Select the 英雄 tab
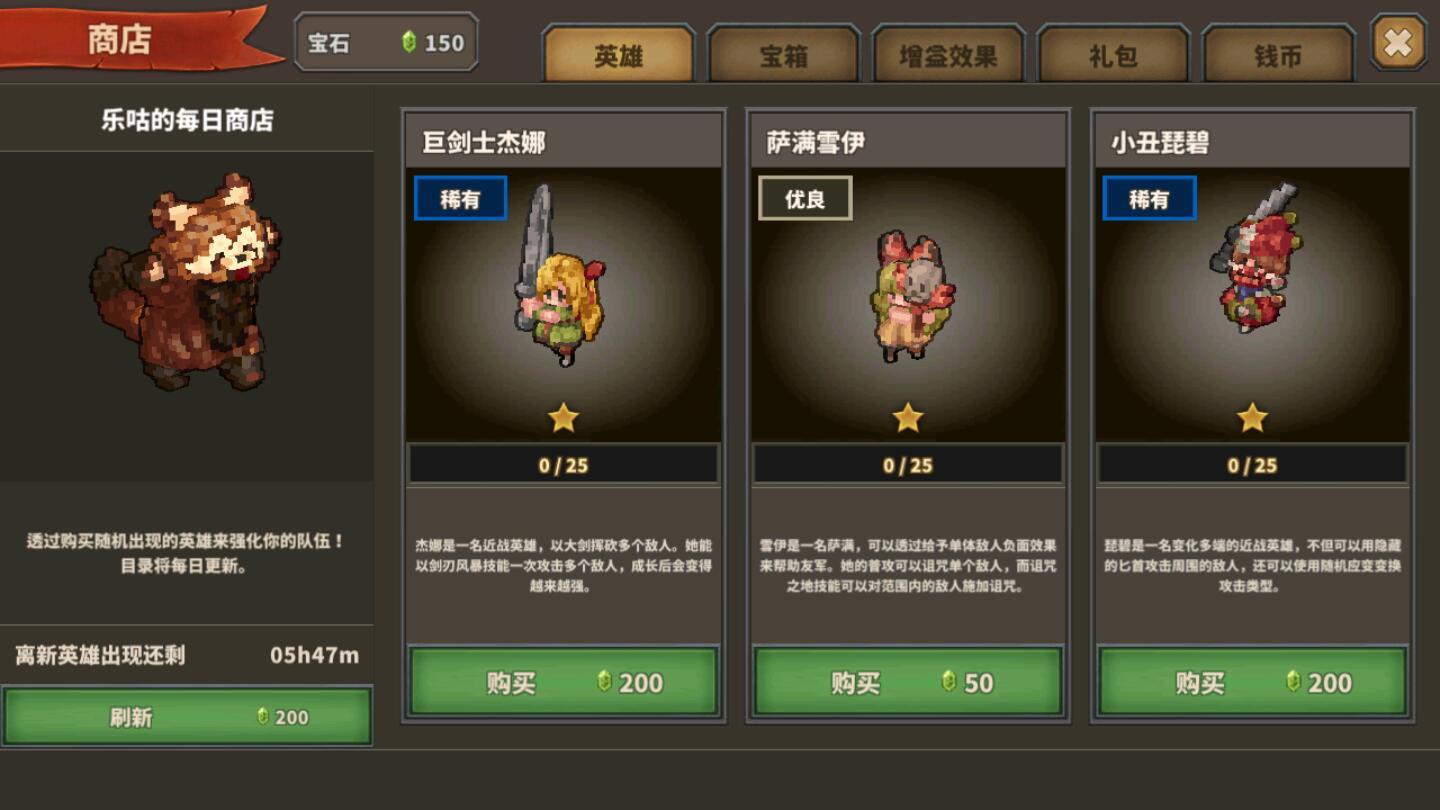 [619, 55]
